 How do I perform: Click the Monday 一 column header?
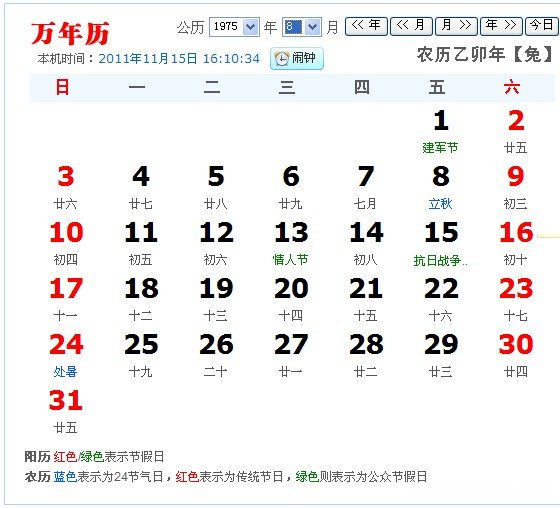[137, 88]
